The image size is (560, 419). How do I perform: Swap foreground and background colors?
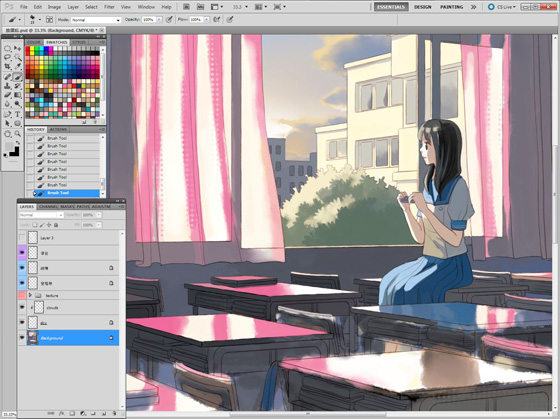click(x=18, y=143)
